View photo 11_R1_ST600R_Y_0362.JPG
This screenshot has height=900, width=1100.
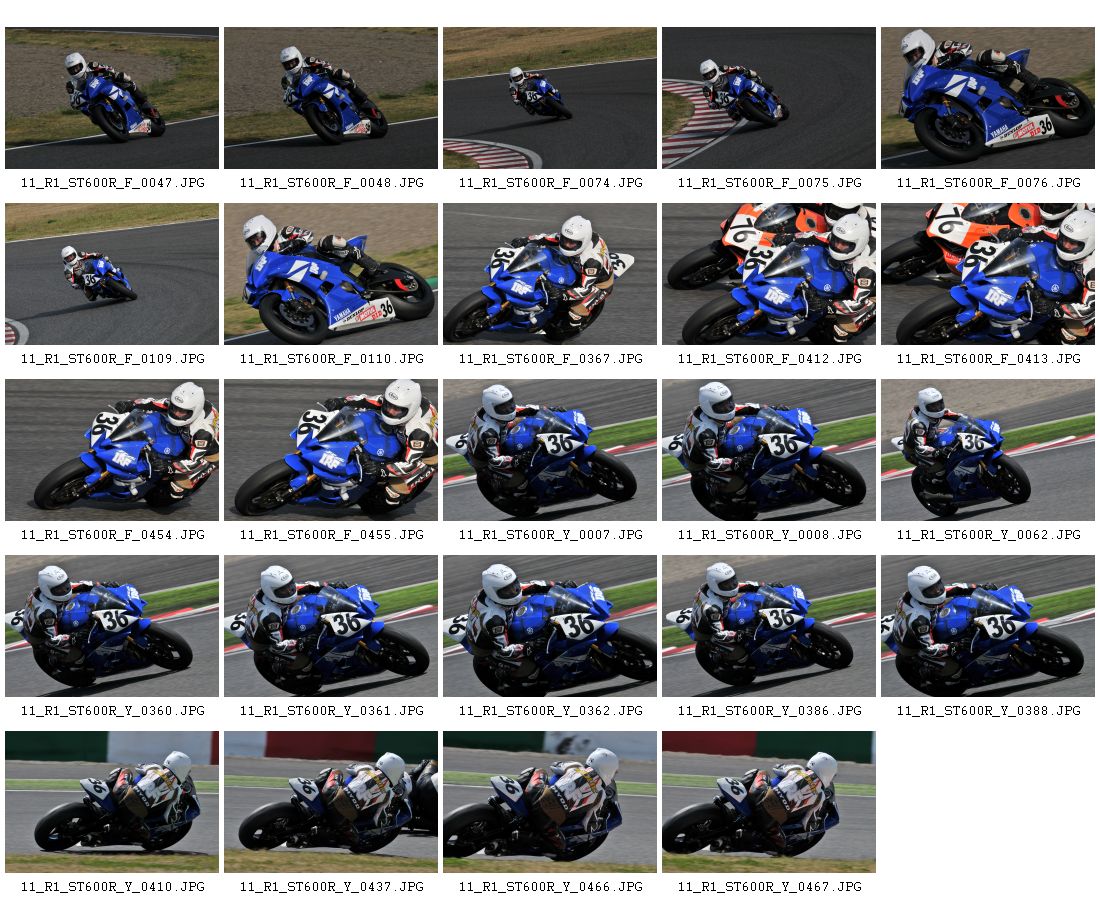pos(550,626)
